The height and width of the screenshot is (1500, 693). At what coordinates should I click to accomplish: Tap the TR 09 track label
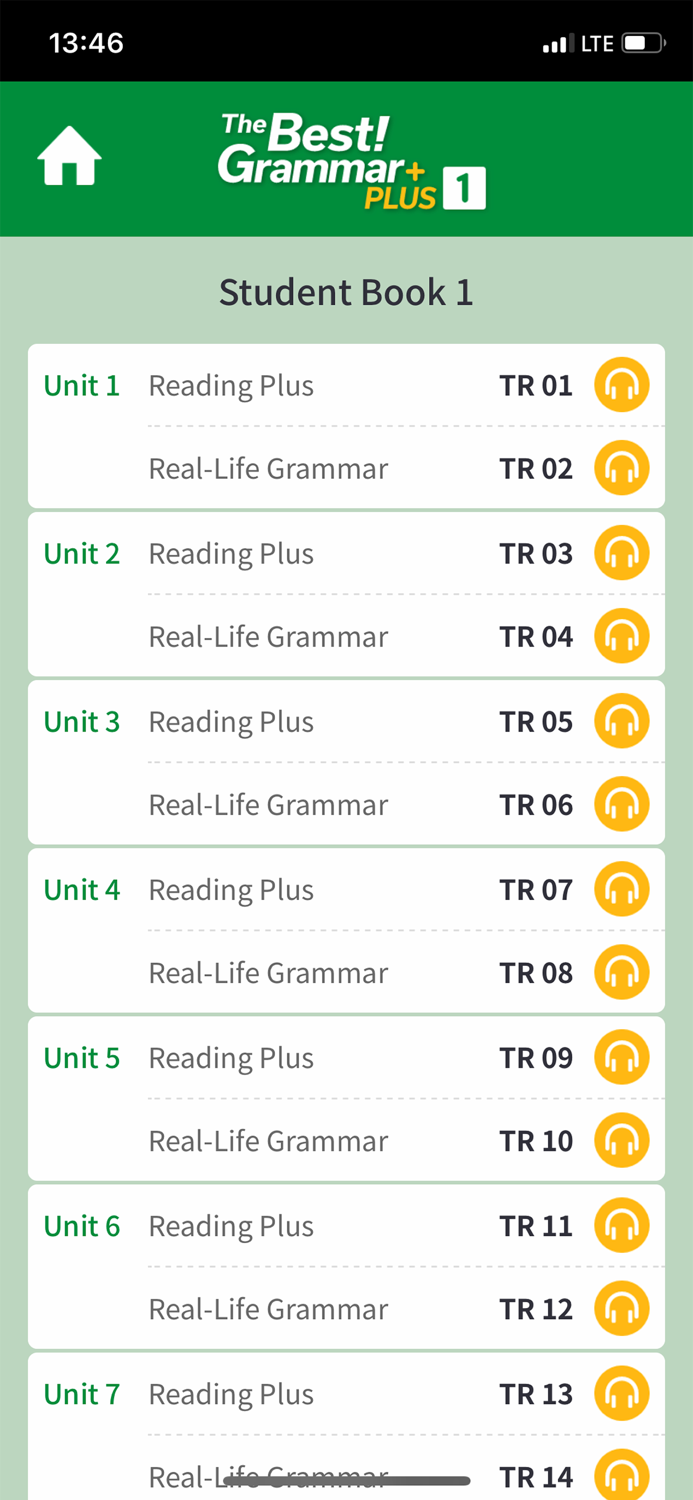click(536, 1057)
